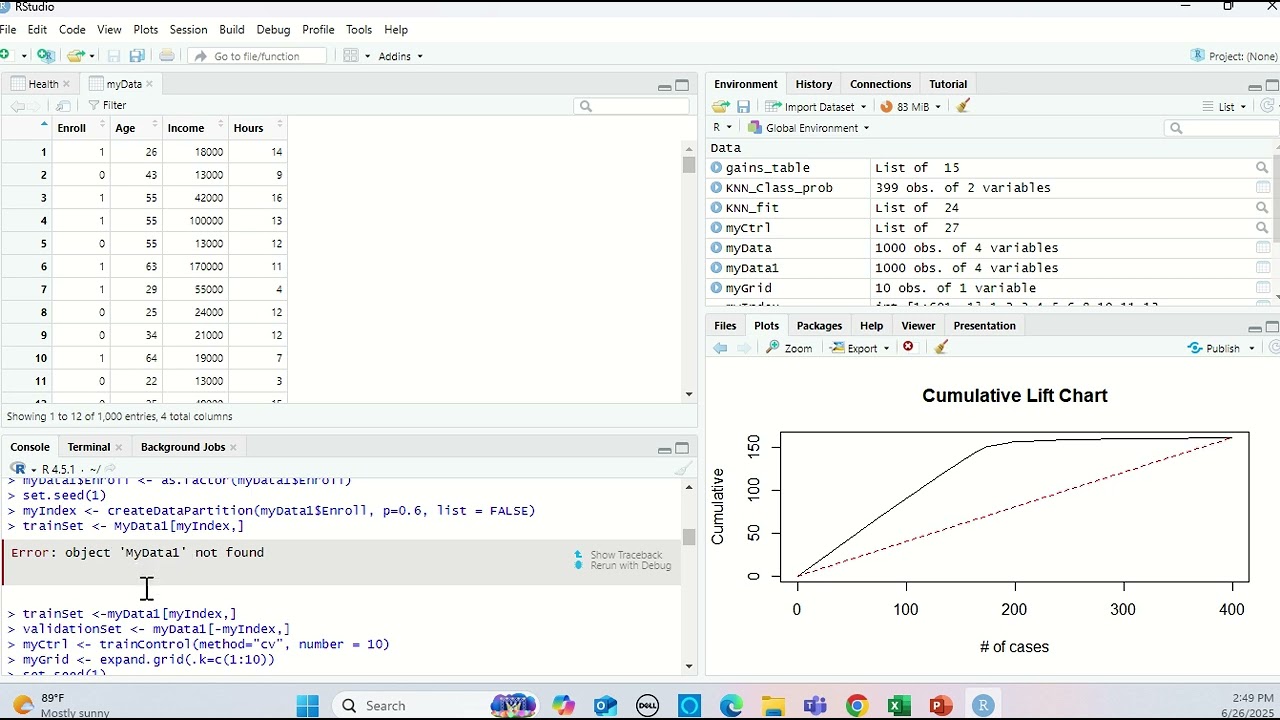Open an existing file via the folder icon
Image resolution: width=1280 pixels, height=720 pixels.
pyautogui.click(x=76, y=56)
